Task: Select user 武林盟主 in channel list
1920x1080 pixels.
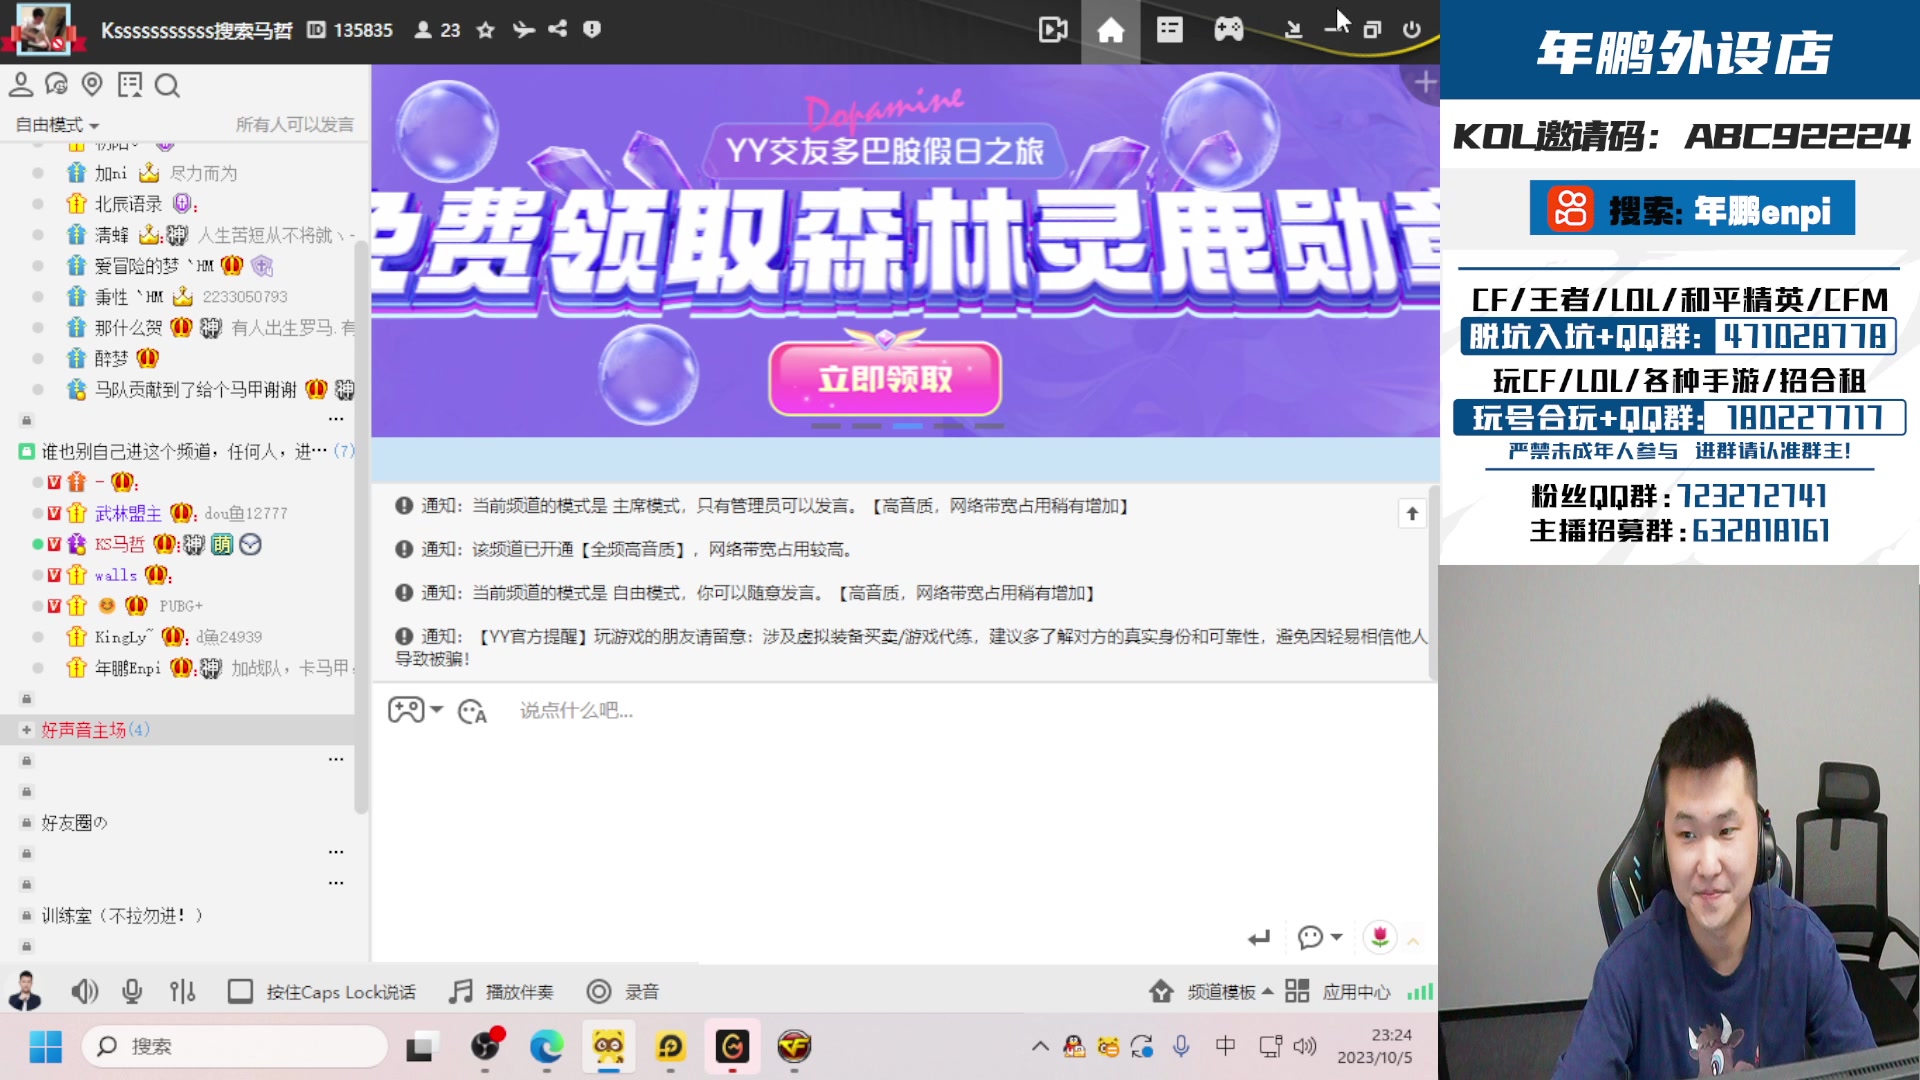Action: point(128,514)
